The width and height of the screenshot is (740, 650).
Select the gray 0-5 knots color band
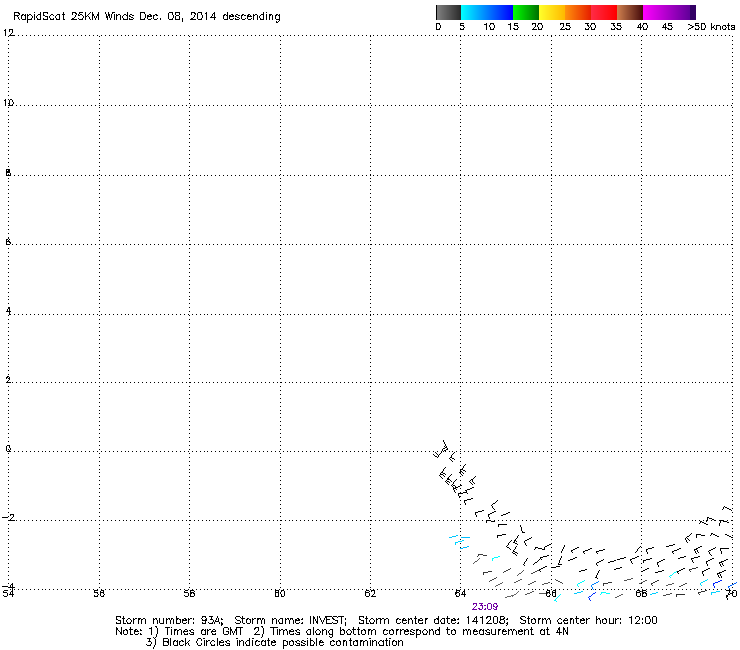point(448,12)
